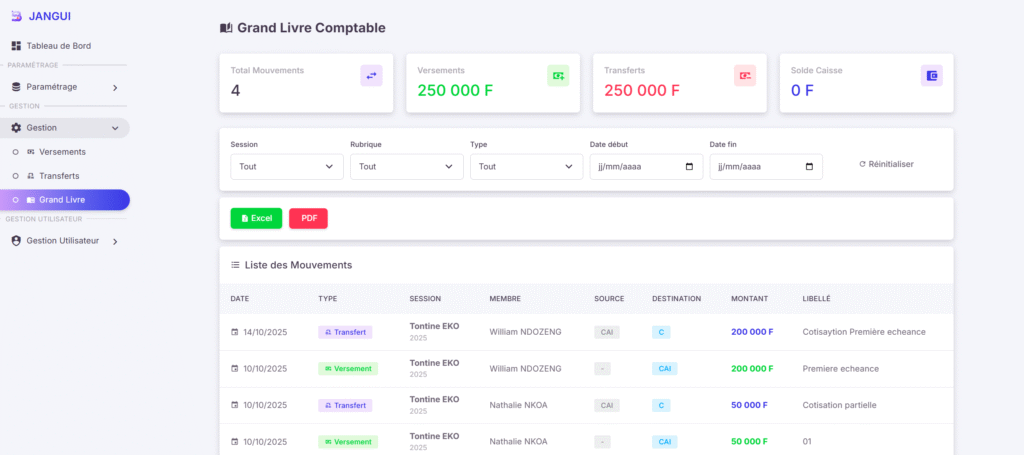Click the Date début input field
This screenshot has width=1024, height=455.
[635, 167]
